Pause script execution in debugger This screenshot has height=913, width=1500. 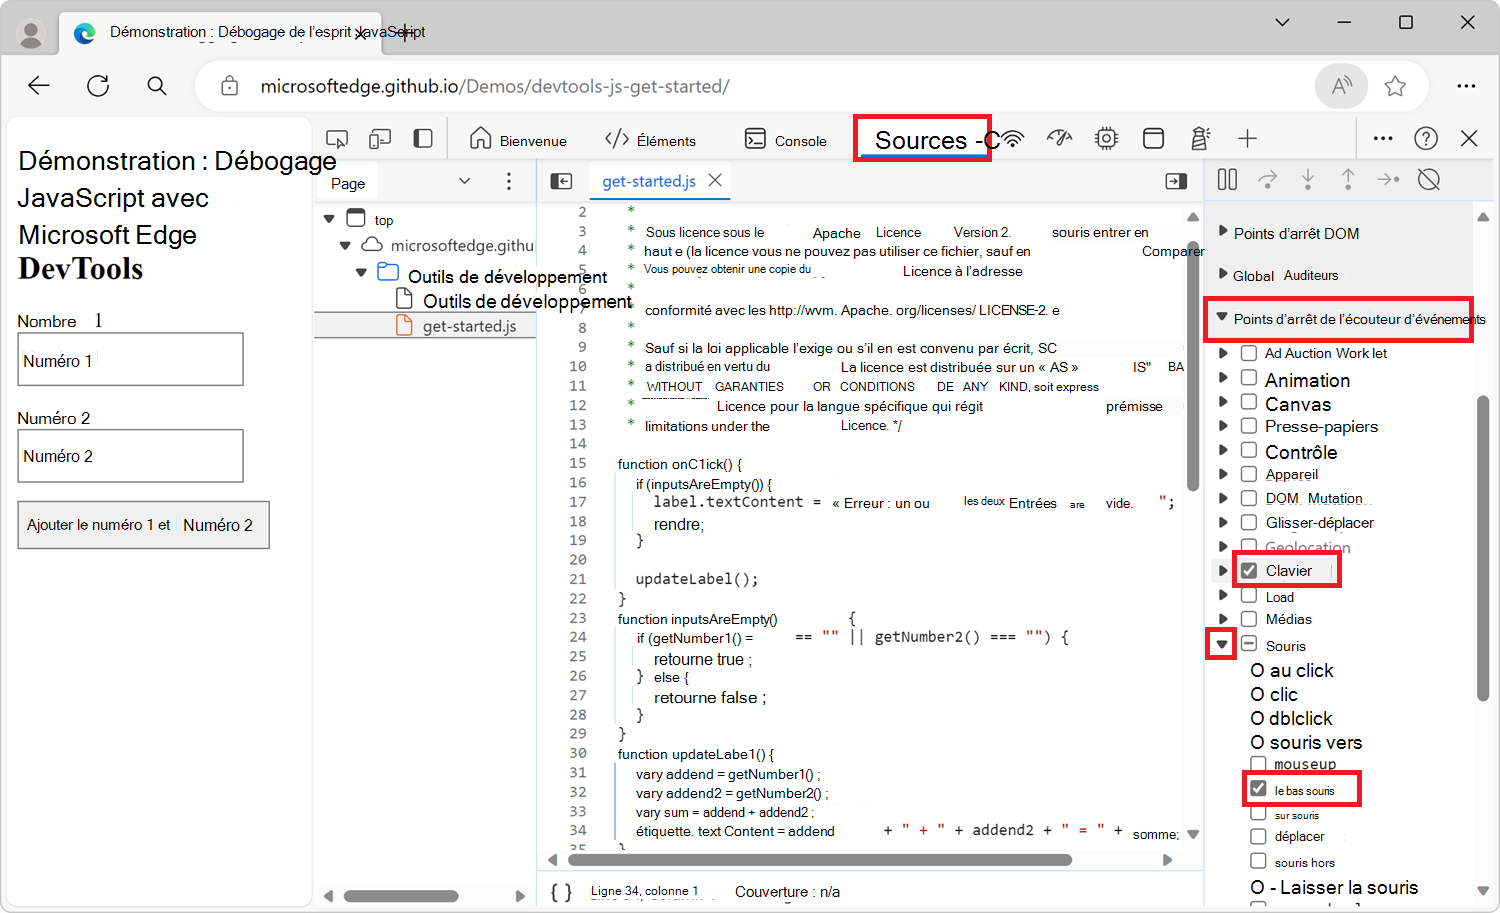pos(1227,179)
